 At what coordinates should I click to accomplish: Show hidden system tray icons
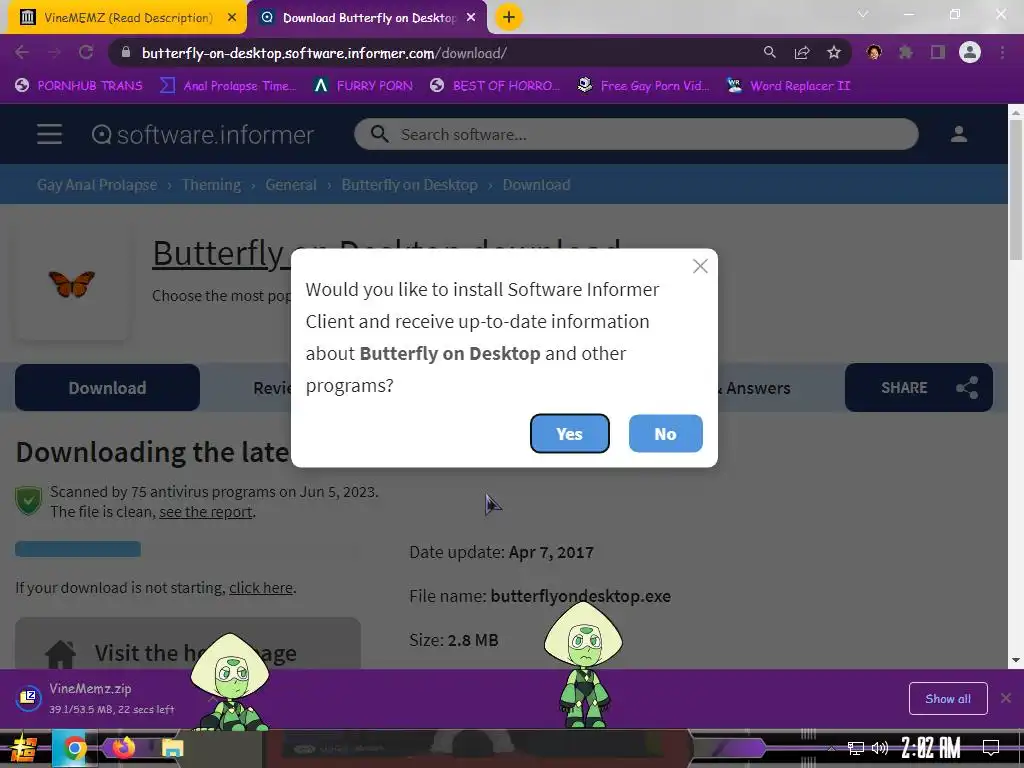831,748
